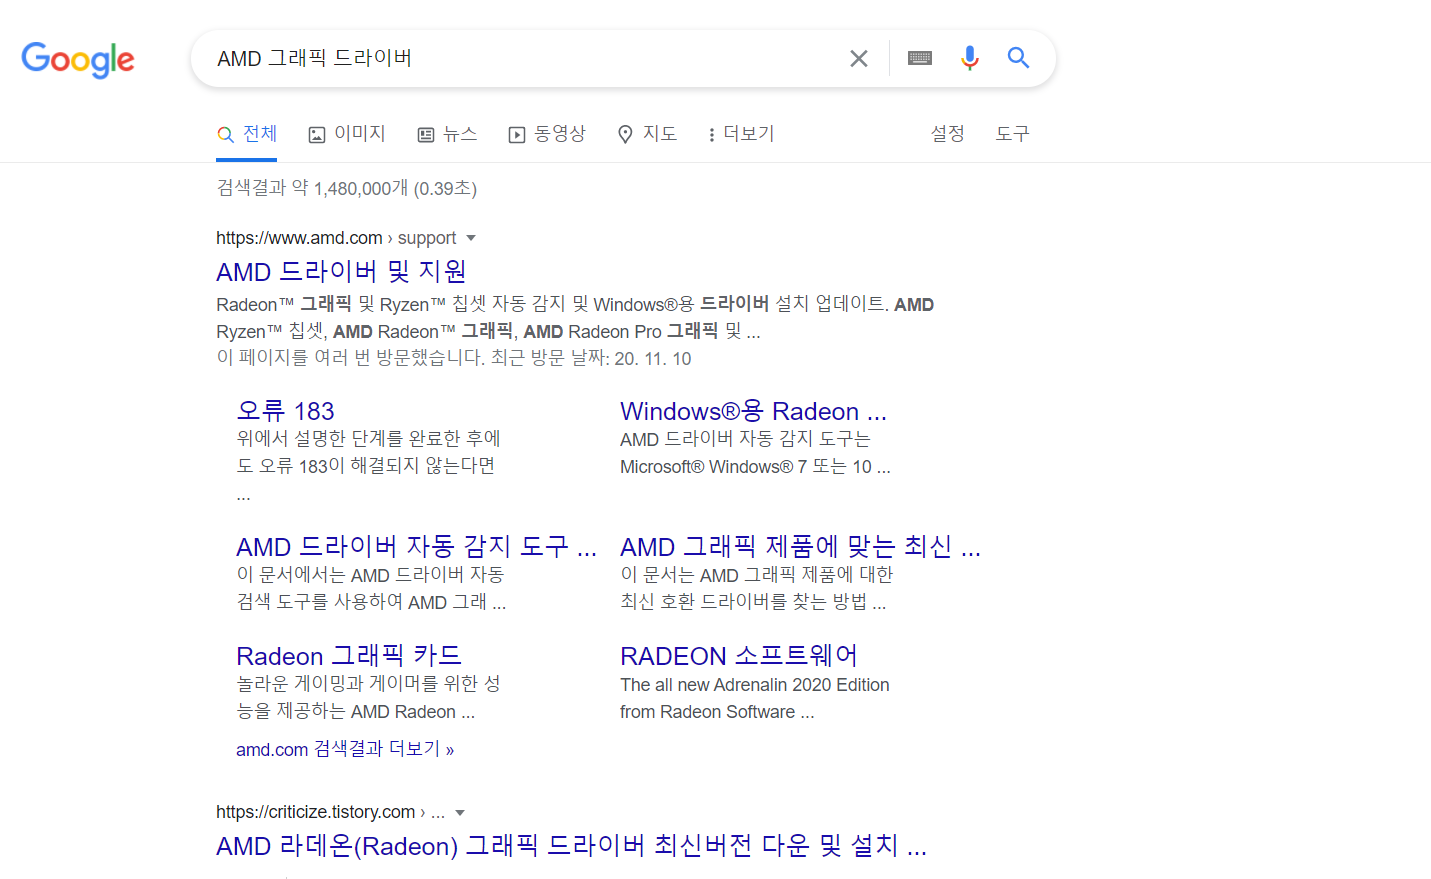1431x879 pixels.
Task: Open the AMD 드라이버 및 지원 result
Action: [x=341, y=272]
